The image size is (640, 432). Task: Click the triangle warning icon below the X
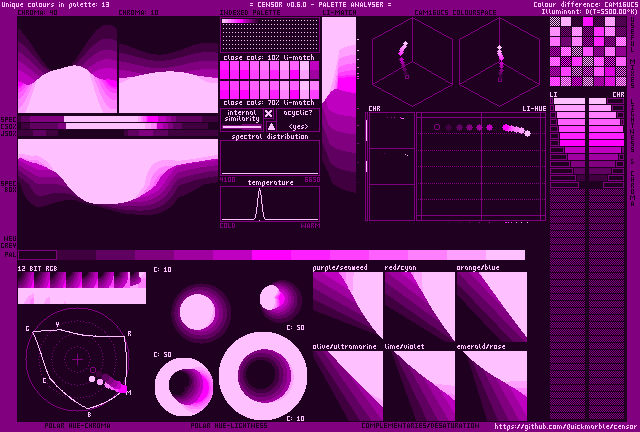click(x=268, y=127)
